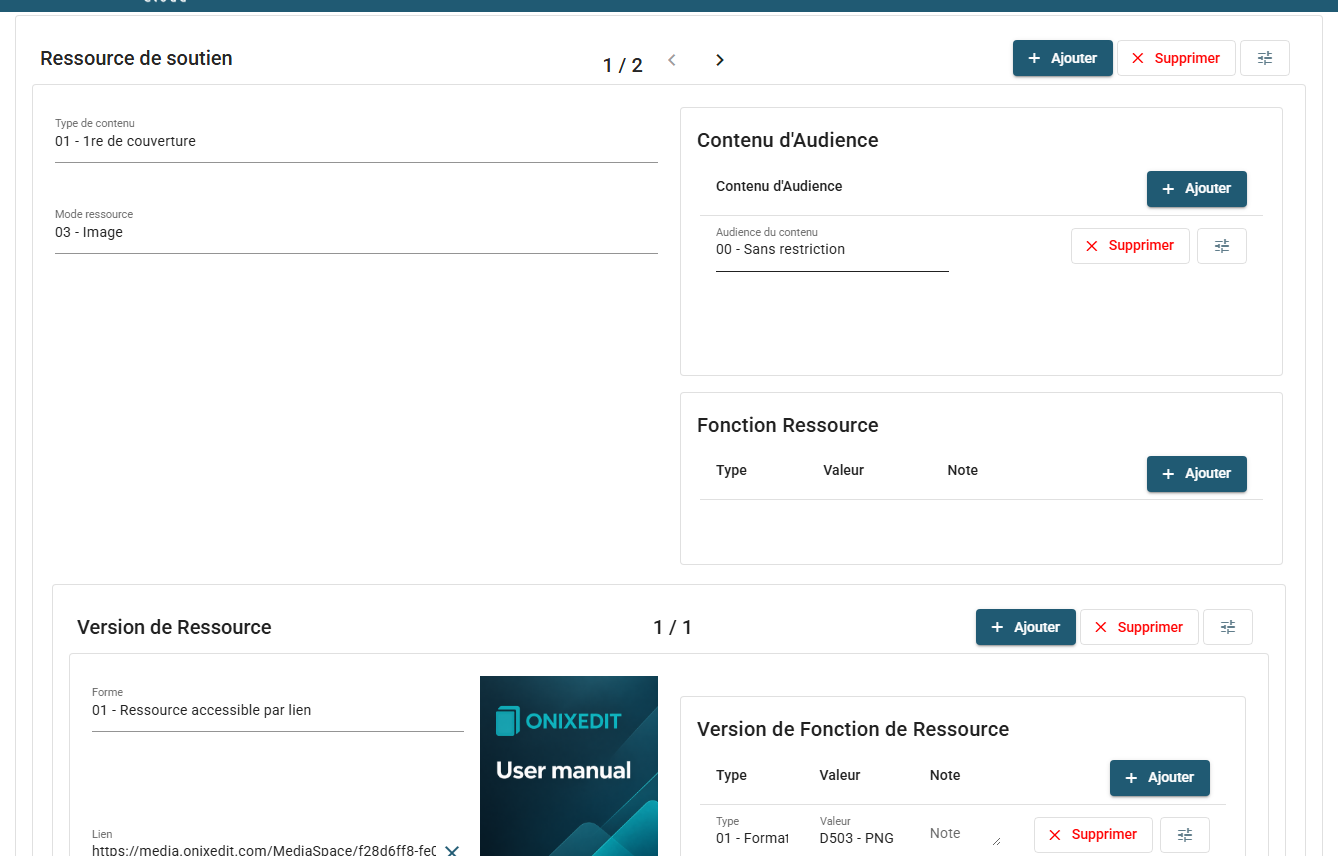Add a Contenu d'Audience entry
The image size is (1338, 856).
1196,189
